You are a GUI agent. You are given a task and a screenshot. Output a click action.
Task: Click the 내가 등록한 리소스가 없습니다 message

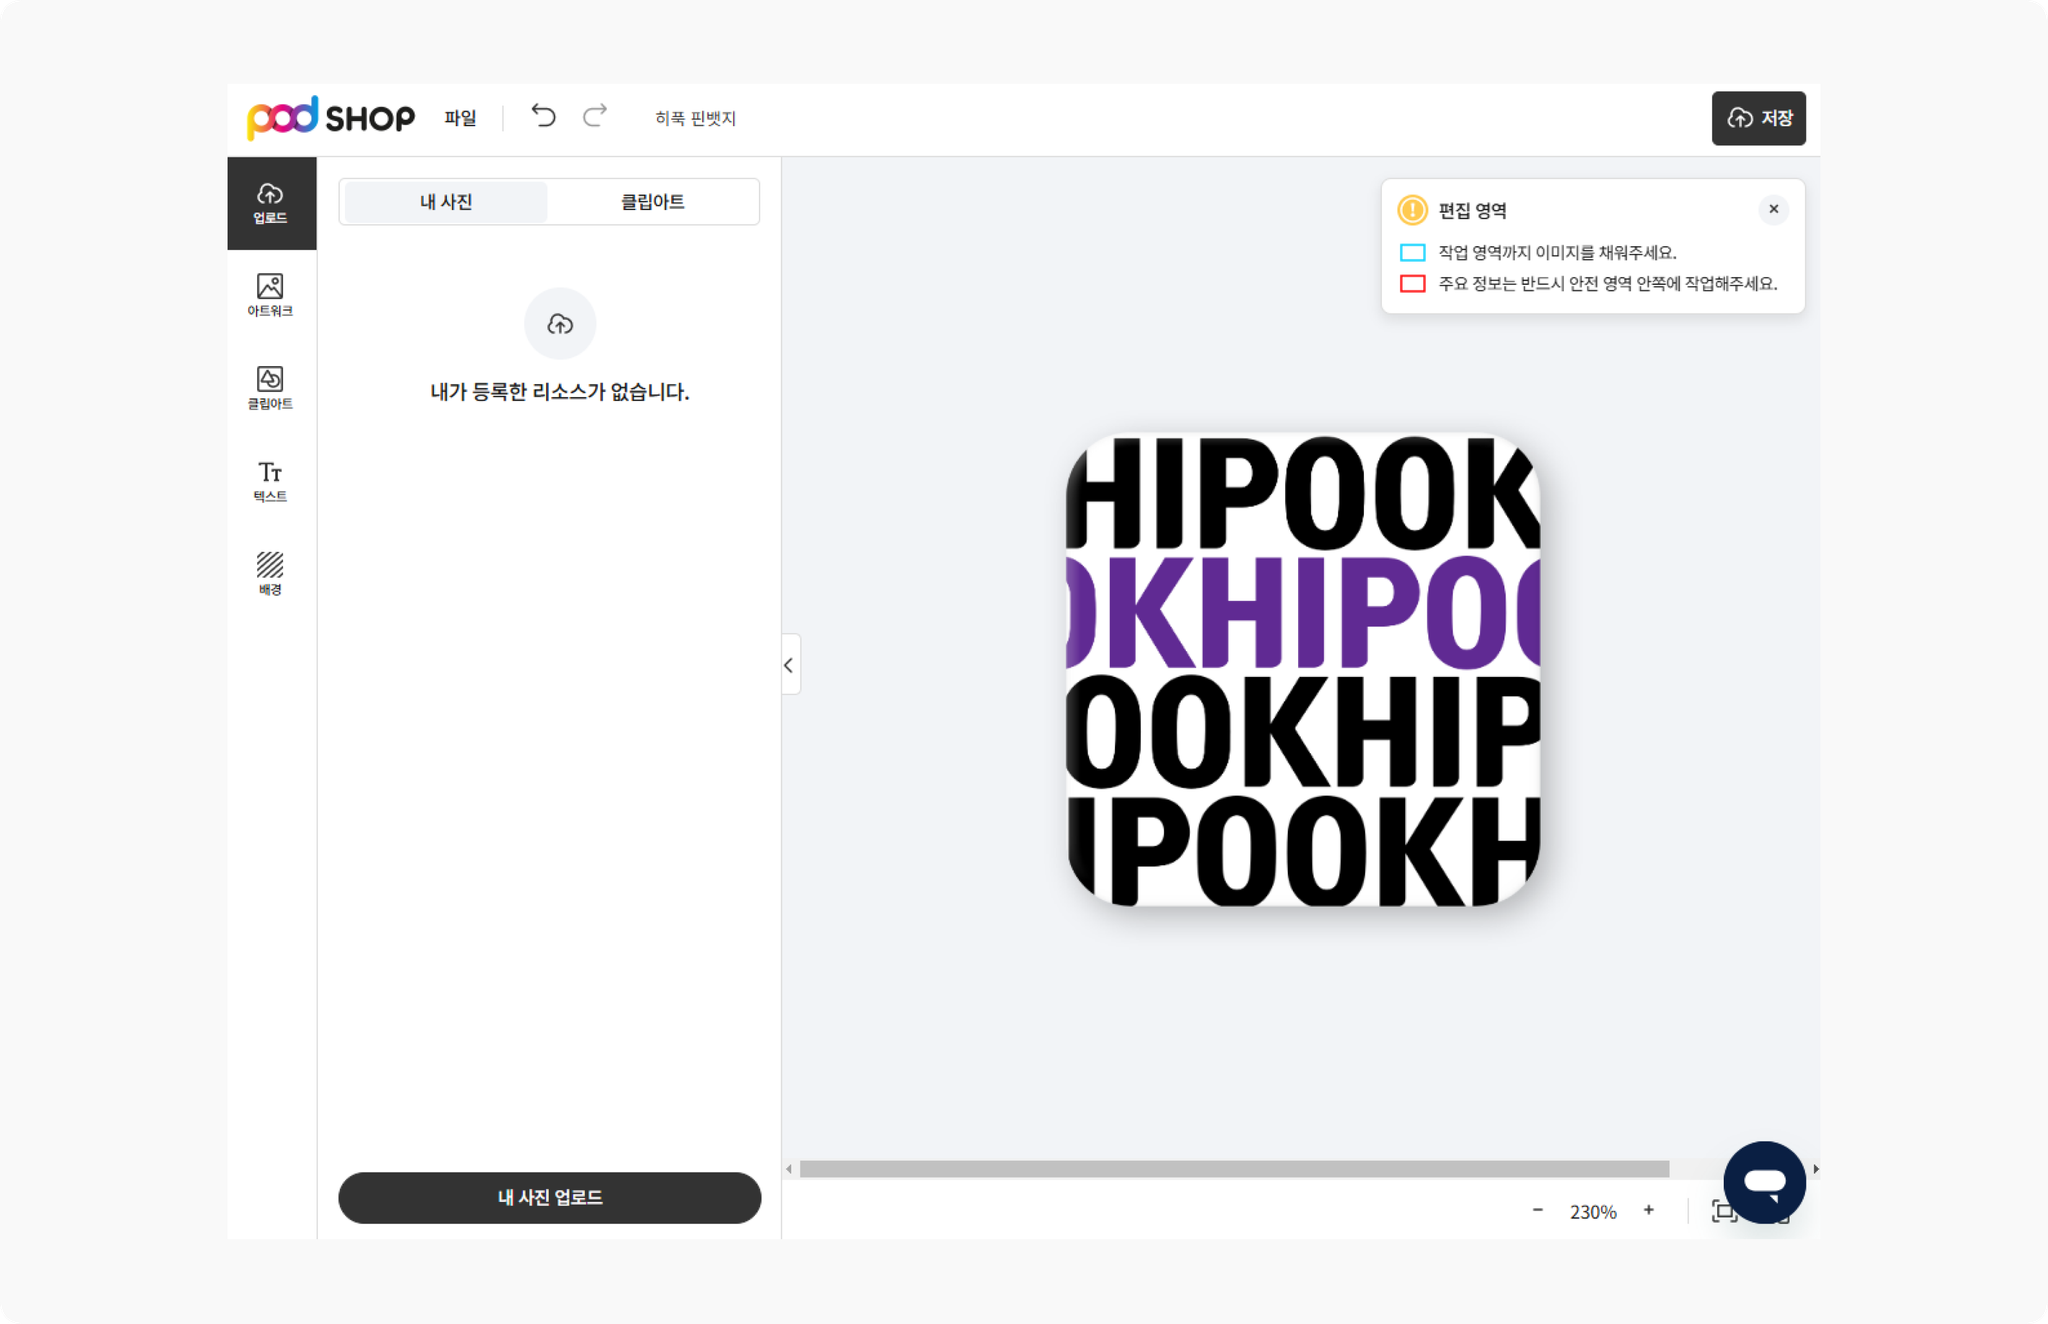pos(560,392)
